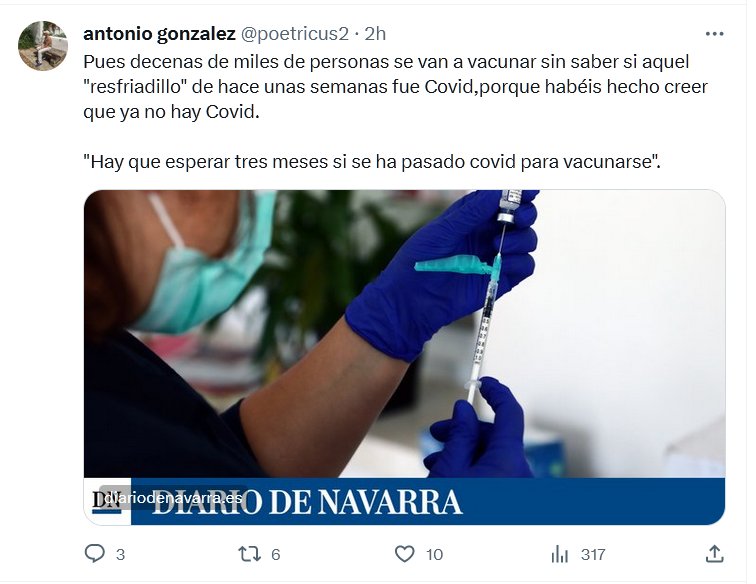This screenshot has width=756, height=584.
Task: Like the tweet with the heart icon
Action: (405, 554)
